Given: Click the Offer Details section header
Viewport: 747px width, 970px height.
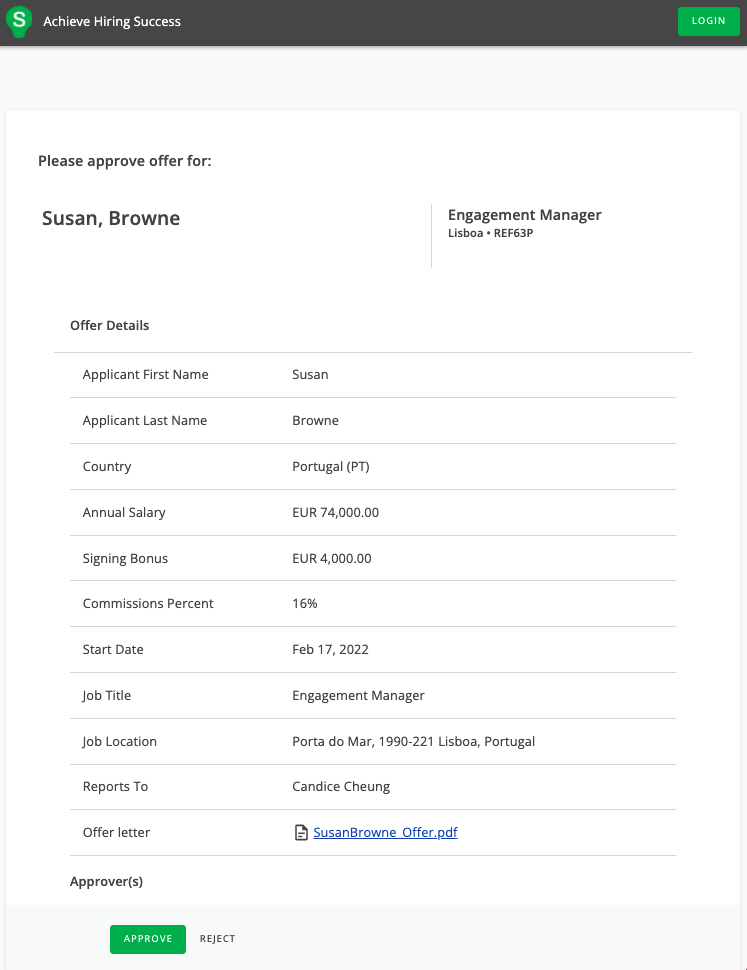Looking at the screenshot, I should pos(109,326).
